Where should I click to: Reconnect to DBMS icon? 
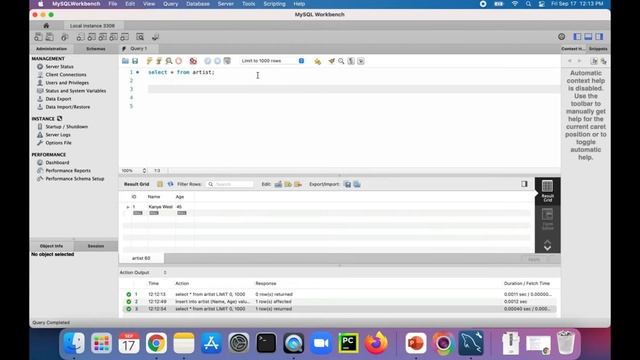[x=155, y=37]
